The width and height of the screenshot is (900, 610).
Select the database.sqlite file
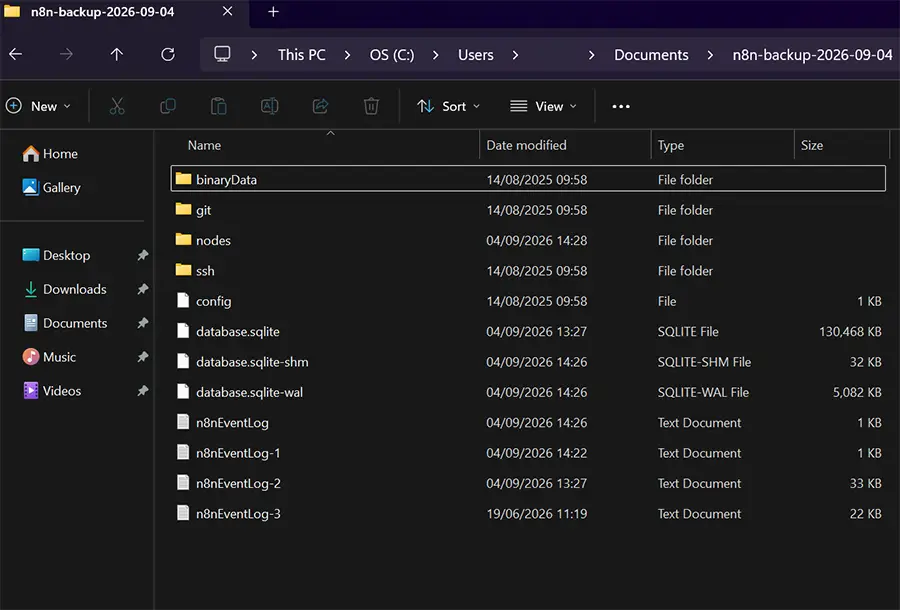tap(528, 332)
